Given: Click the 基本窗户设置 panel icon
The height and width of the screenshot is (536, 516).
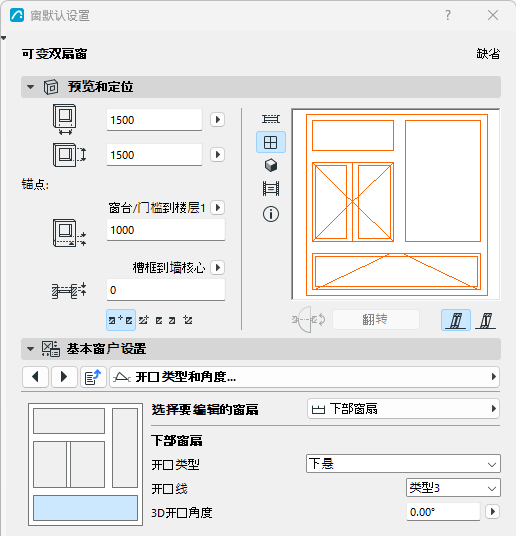Looking at the screenshot, I should 51,349.
